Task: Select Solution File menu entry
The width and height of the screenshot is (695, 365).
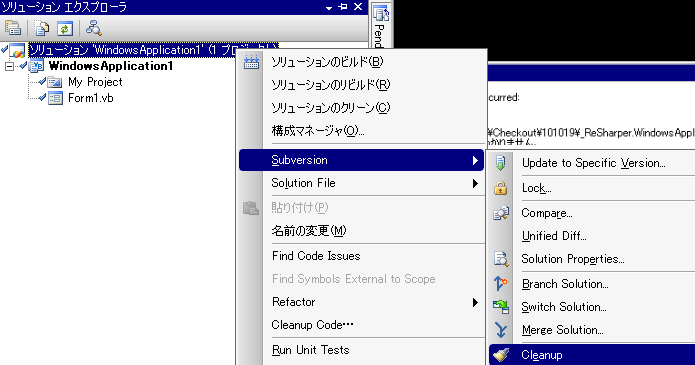Action: 361,183
